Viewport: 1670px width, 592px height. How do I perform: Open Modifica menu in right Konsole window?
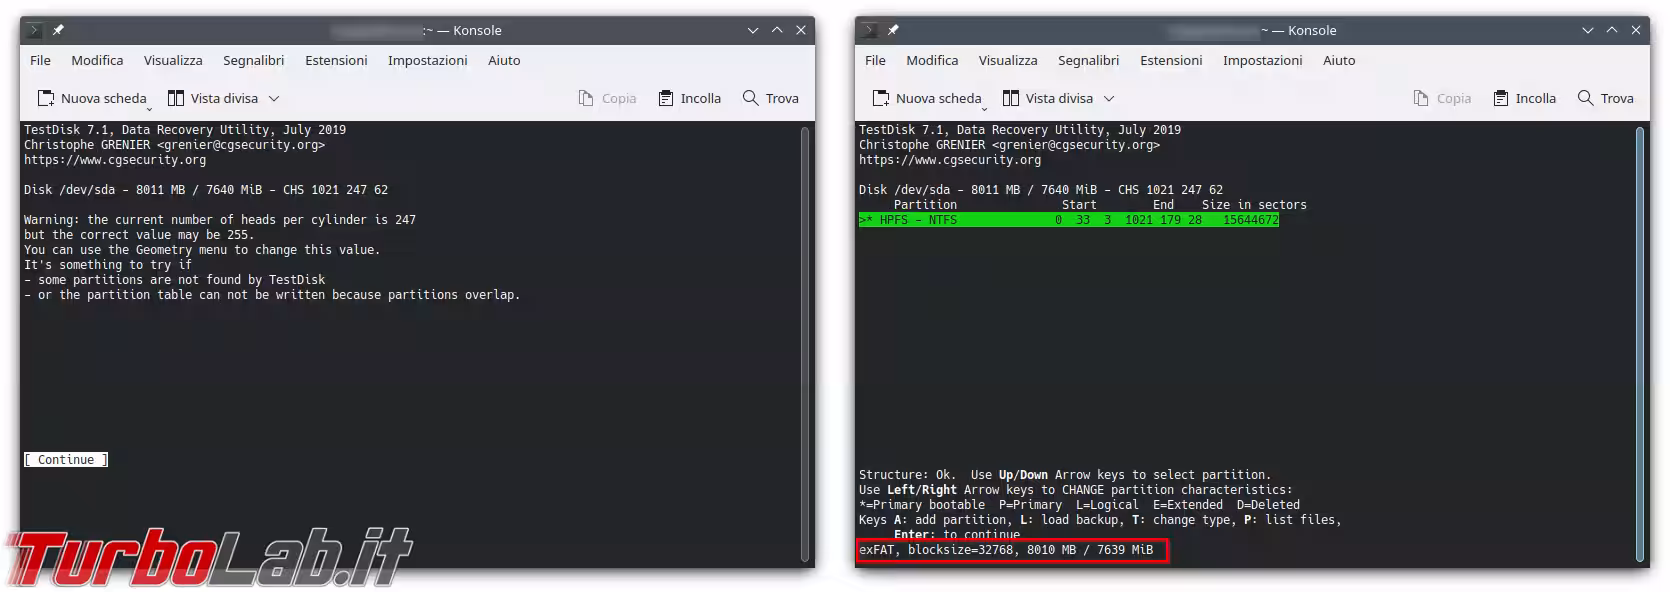point(932,60)
